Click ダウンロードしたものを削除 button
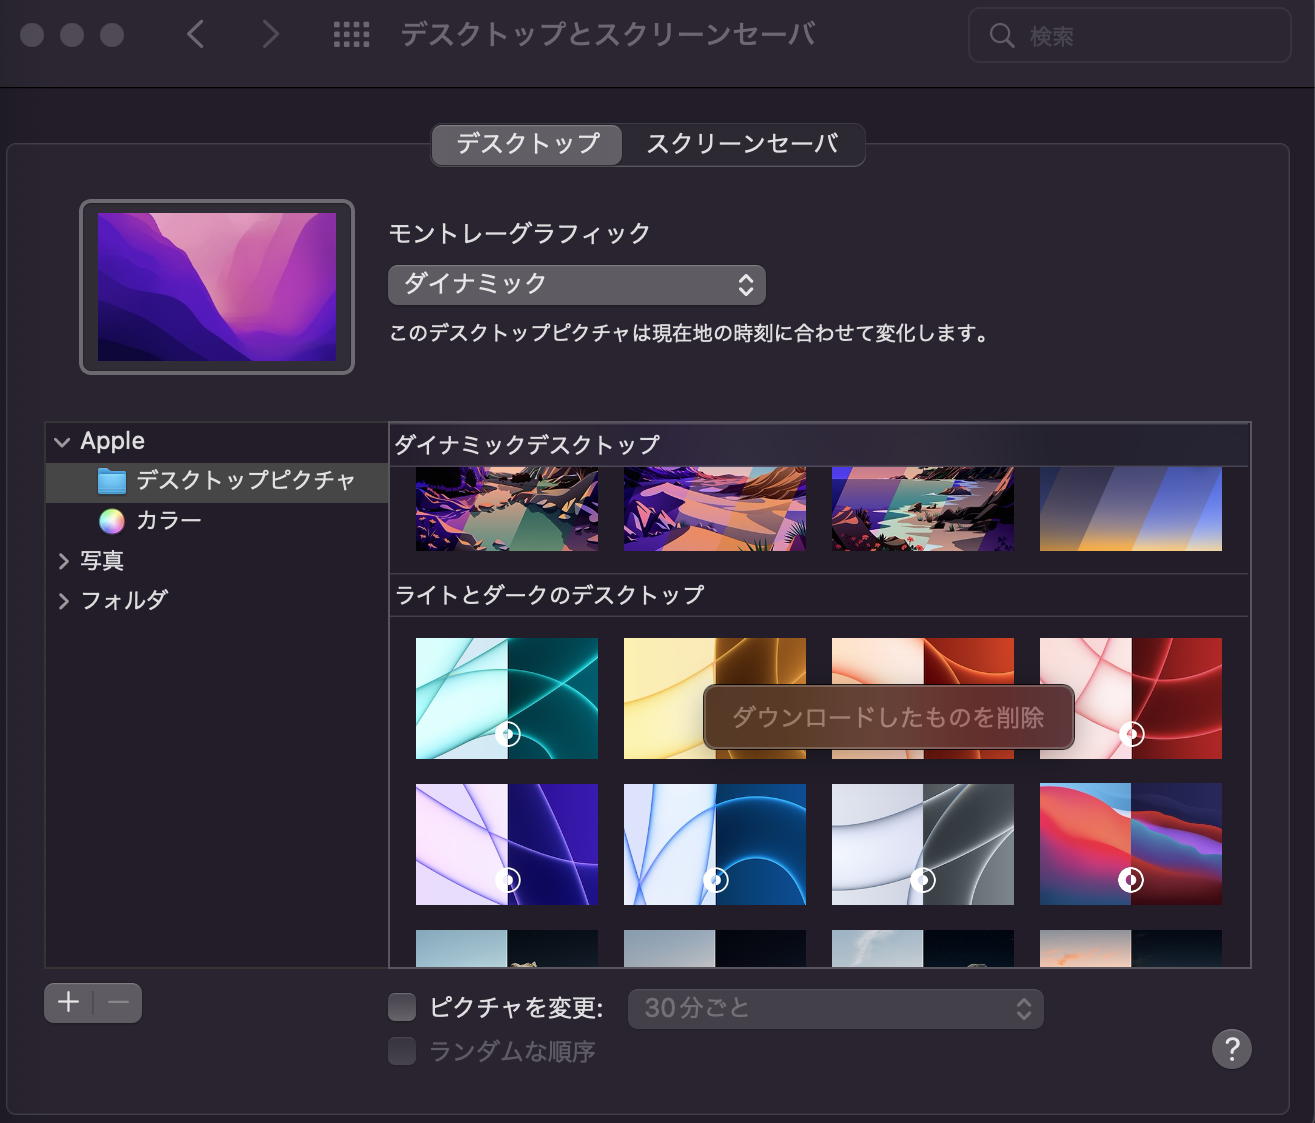Screen dimensions: 1315x1123 point(888,717)
